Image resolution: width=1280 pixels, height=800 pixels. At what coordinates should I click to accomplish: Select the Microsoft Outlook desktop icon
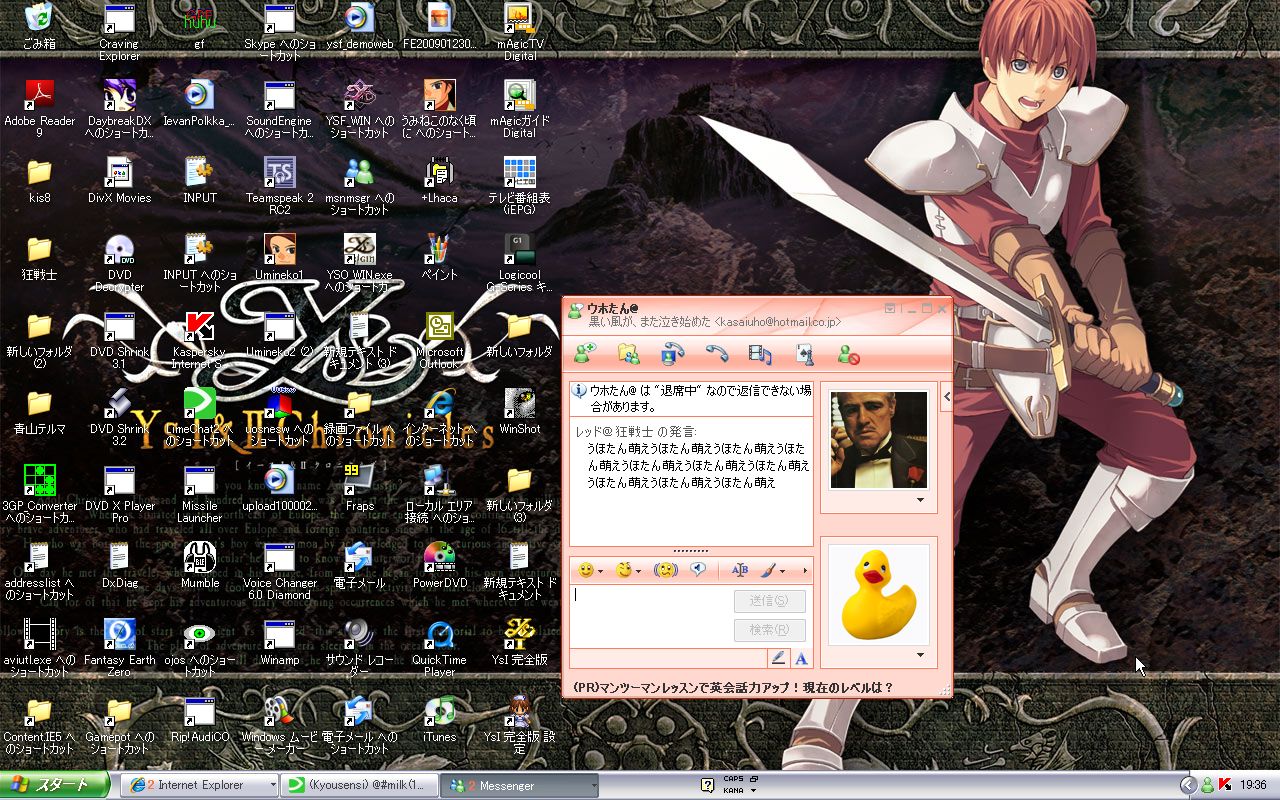[439, 340]
